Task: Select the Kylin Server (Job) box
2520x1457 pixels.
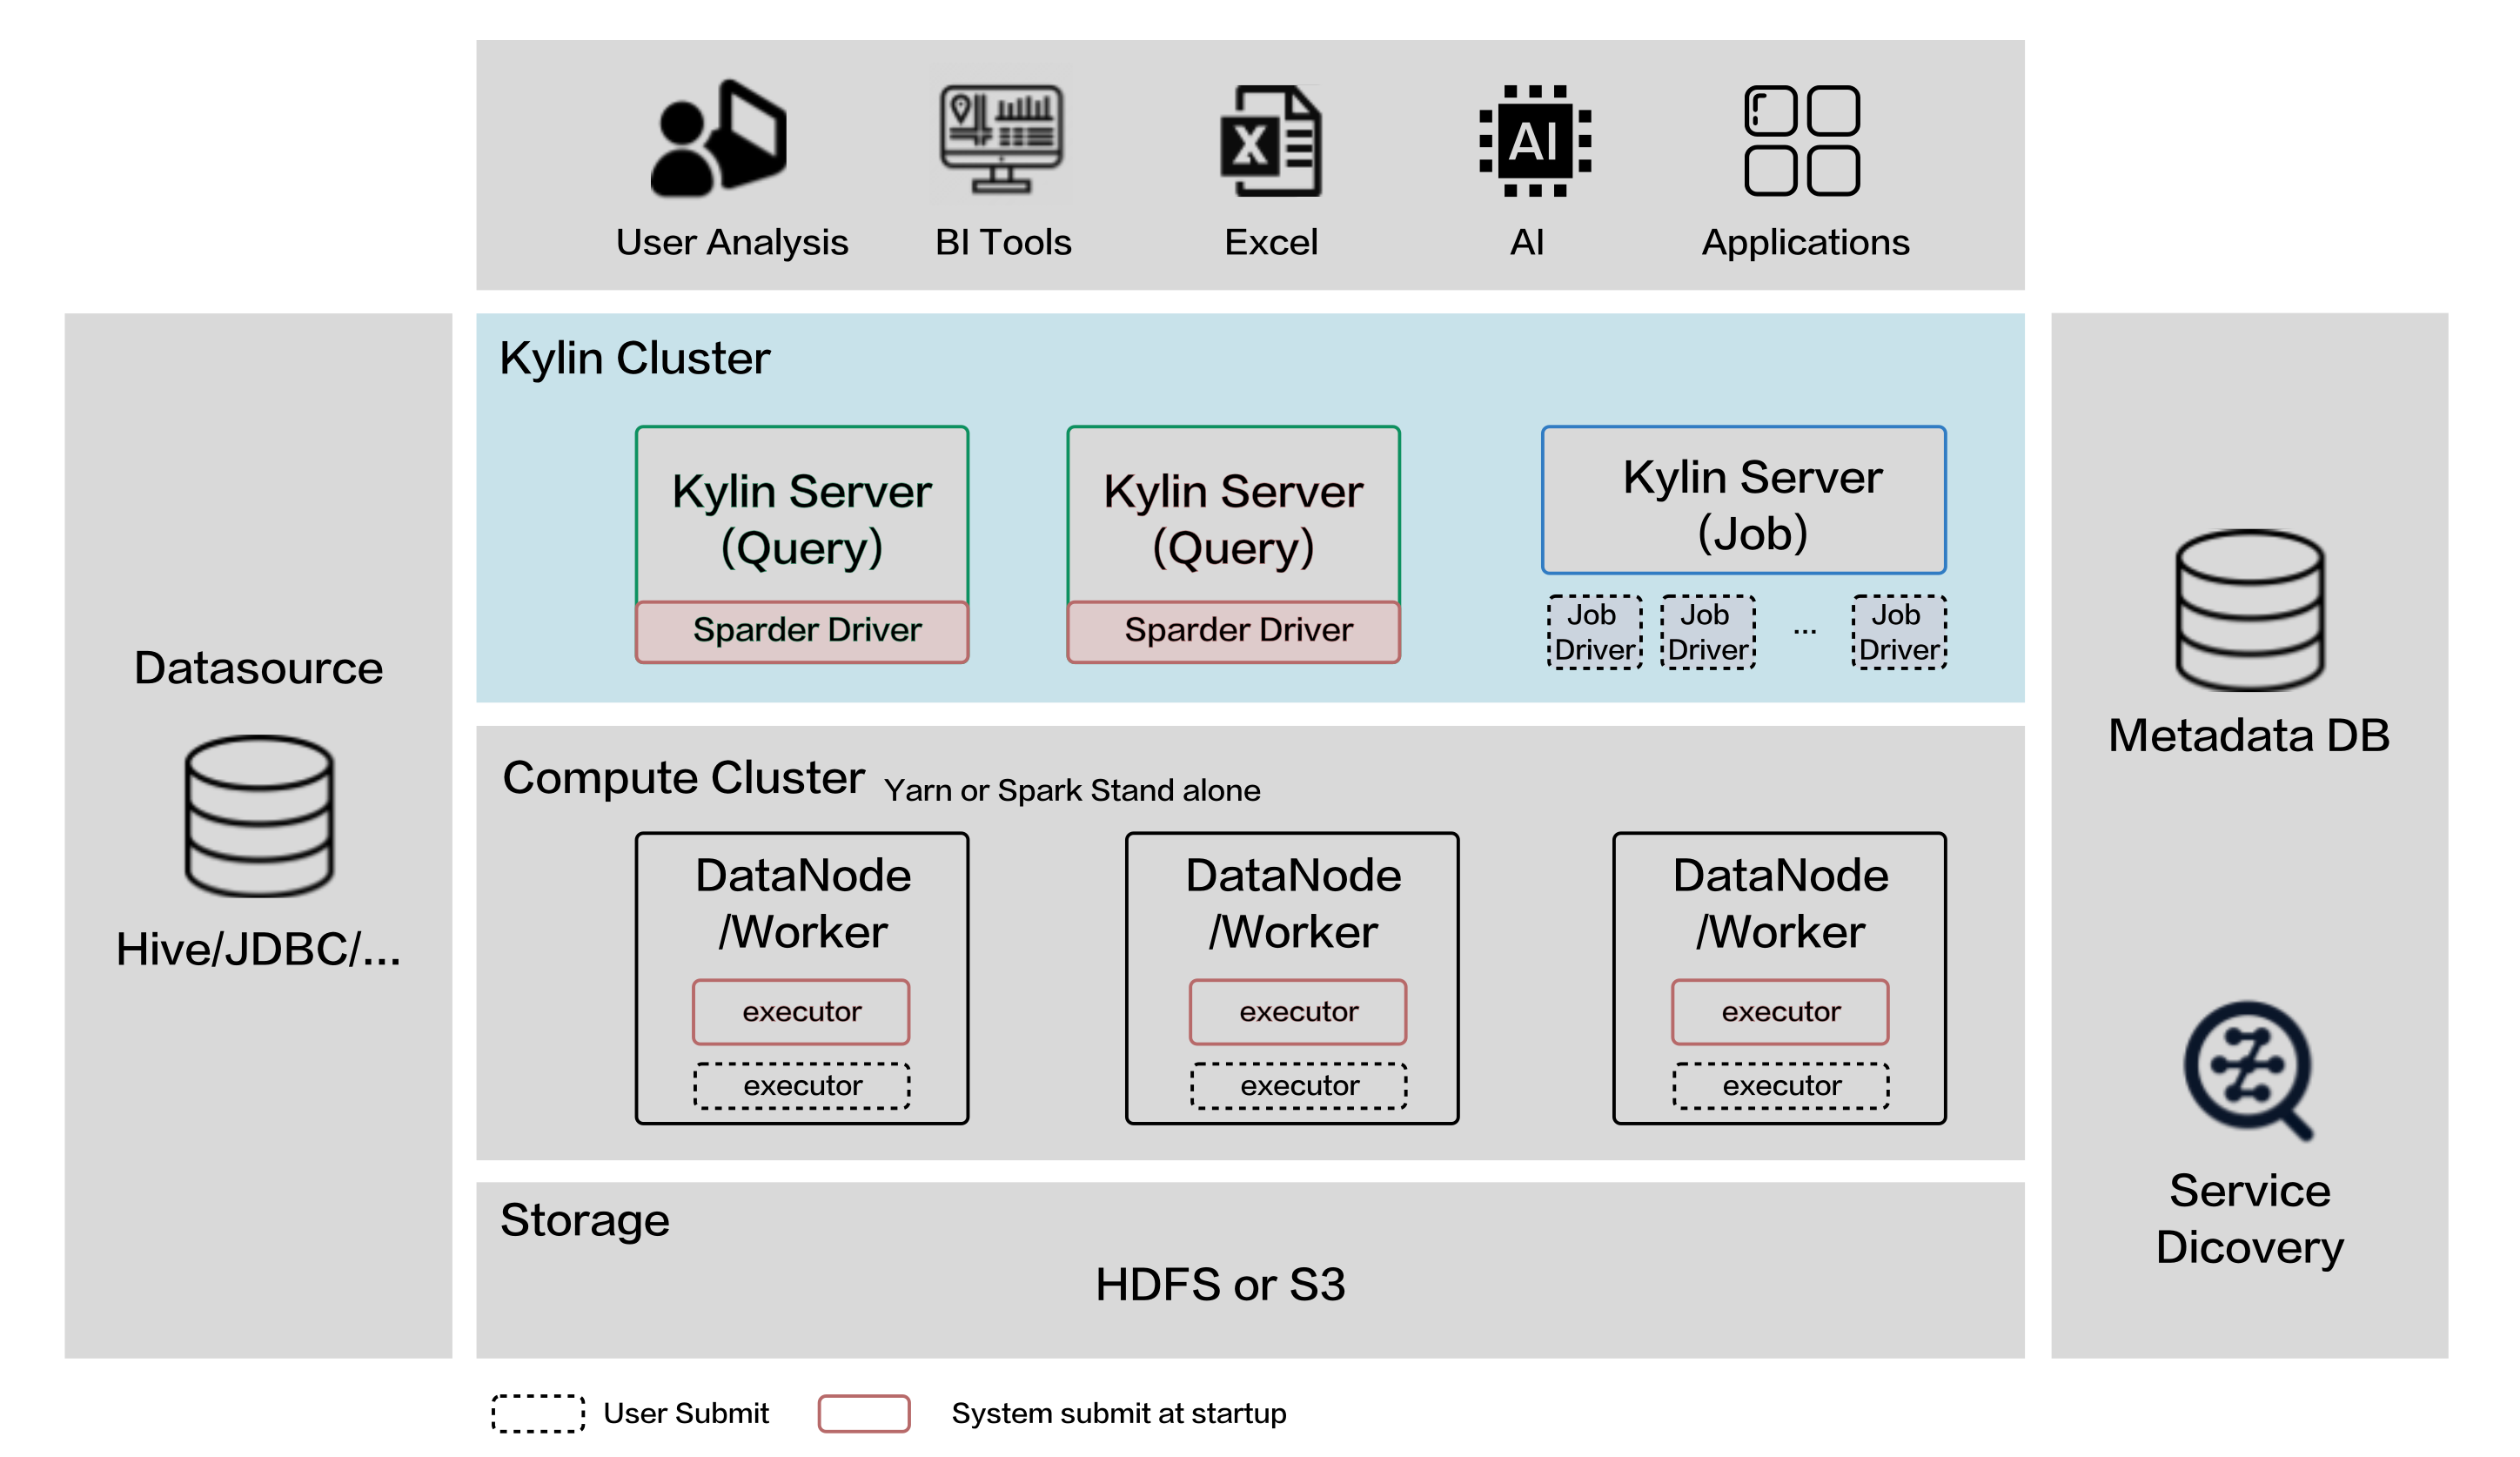Action: (1743, 500)
